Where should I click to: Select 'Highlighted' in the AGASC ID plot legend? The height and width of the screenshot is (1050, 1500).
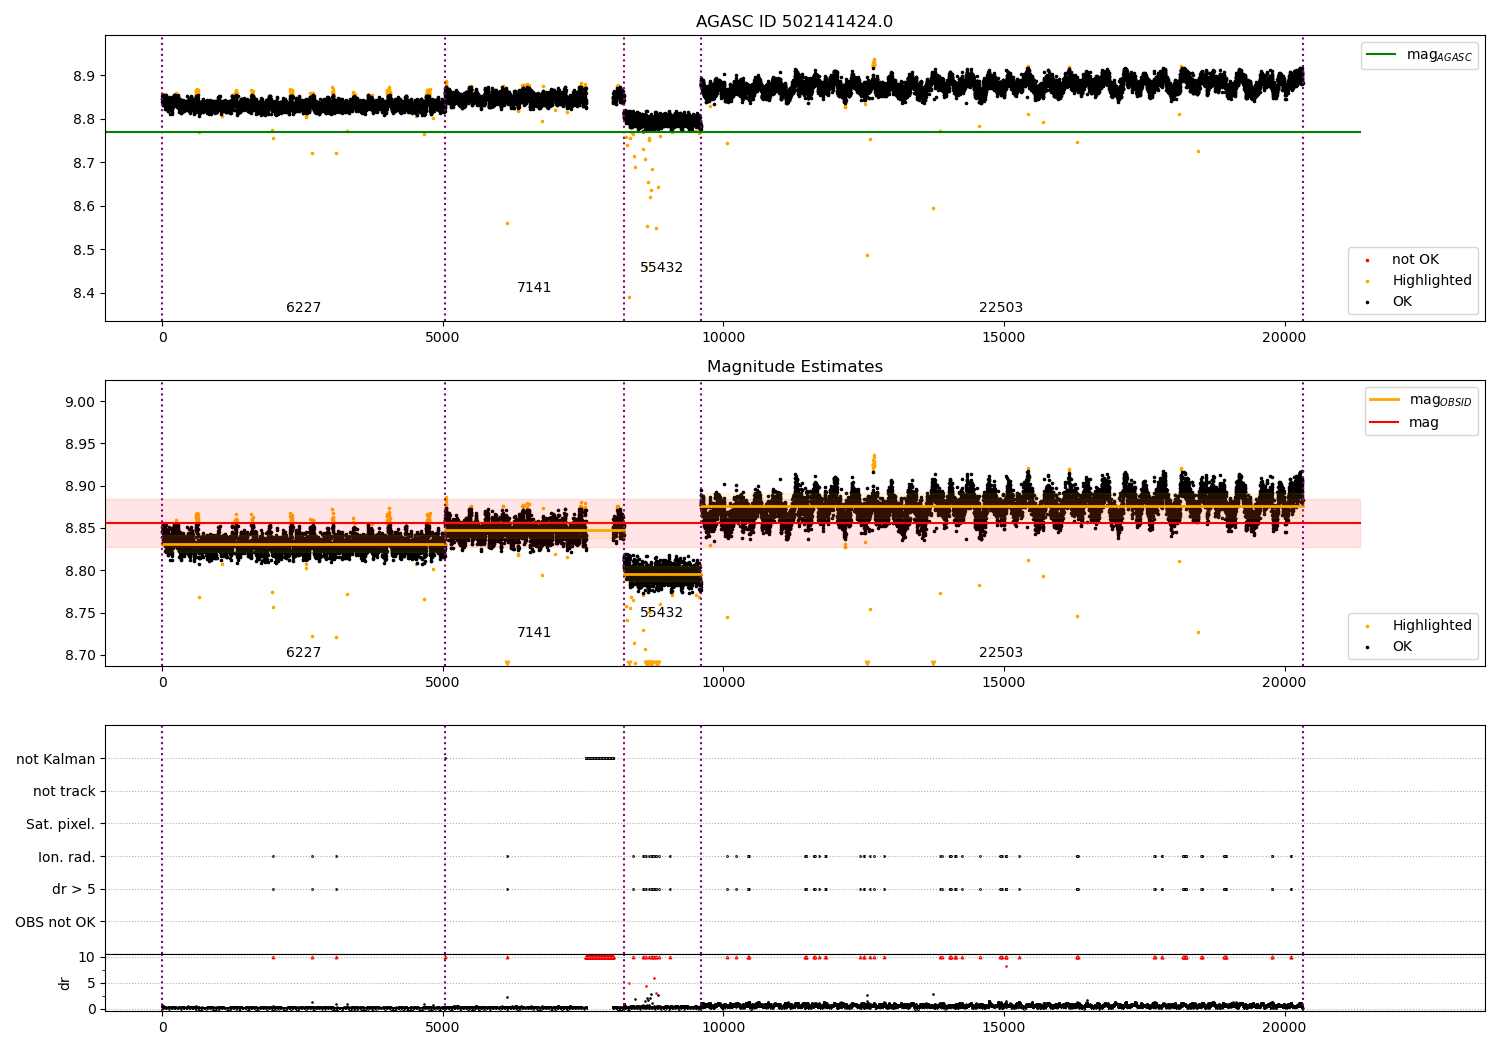point(1432,281)
